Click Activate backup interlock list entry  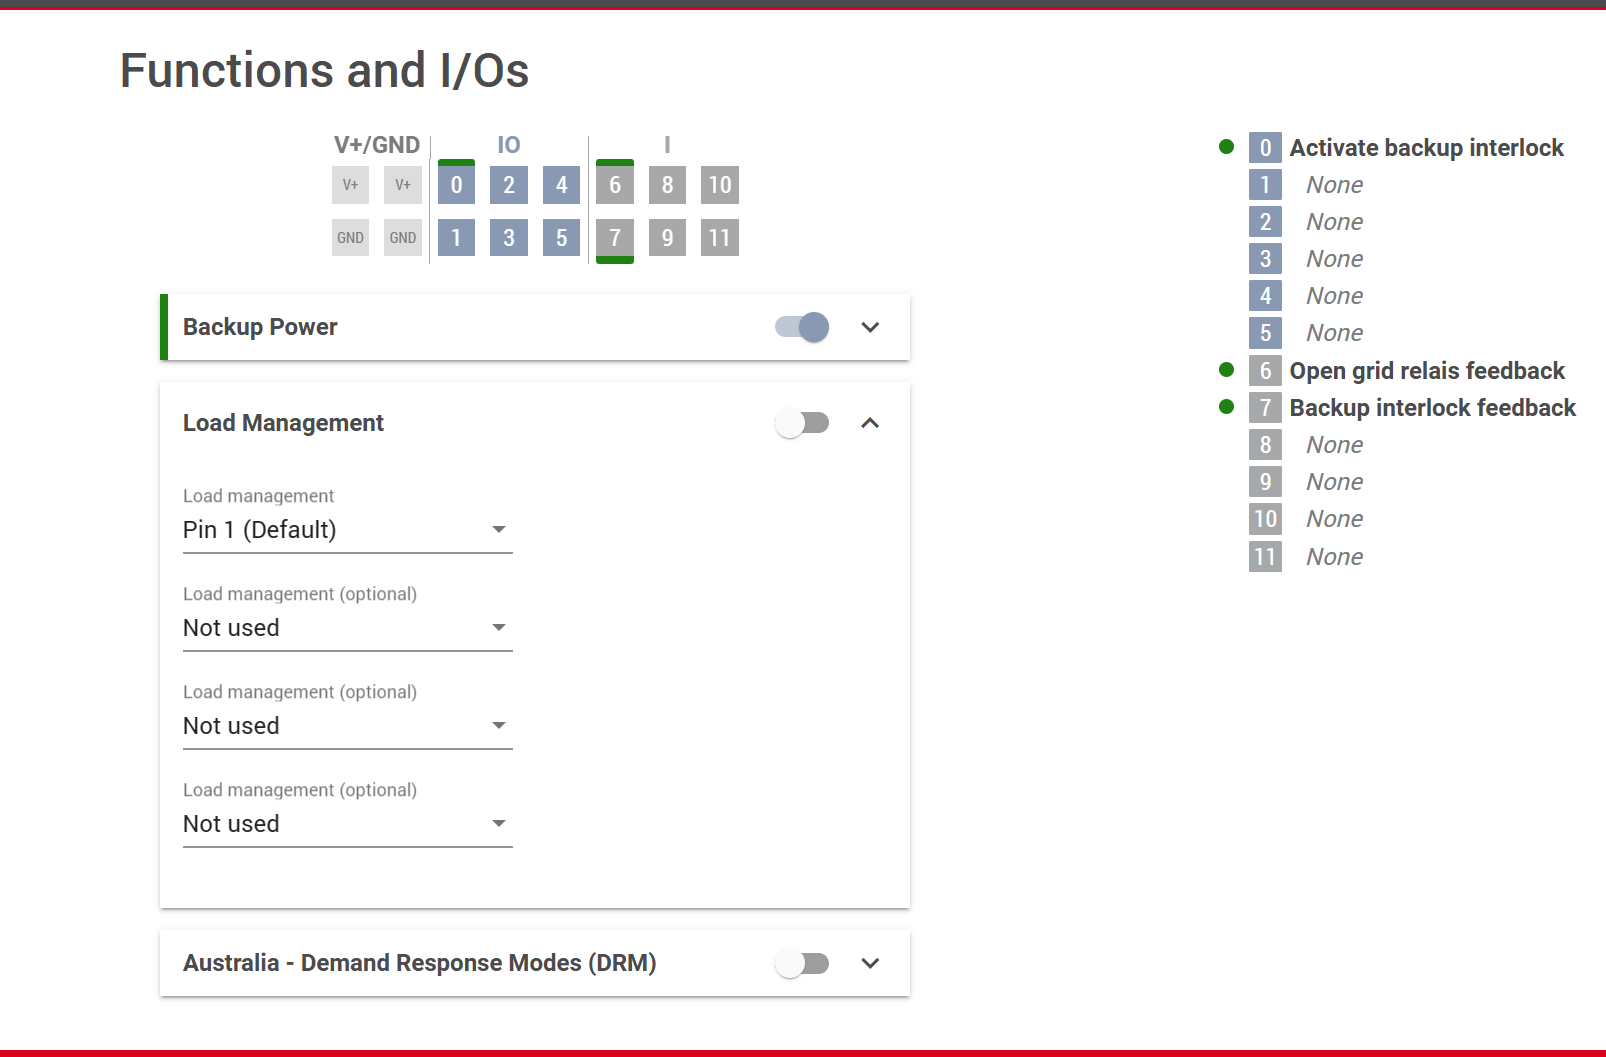tap(1426, 148)
